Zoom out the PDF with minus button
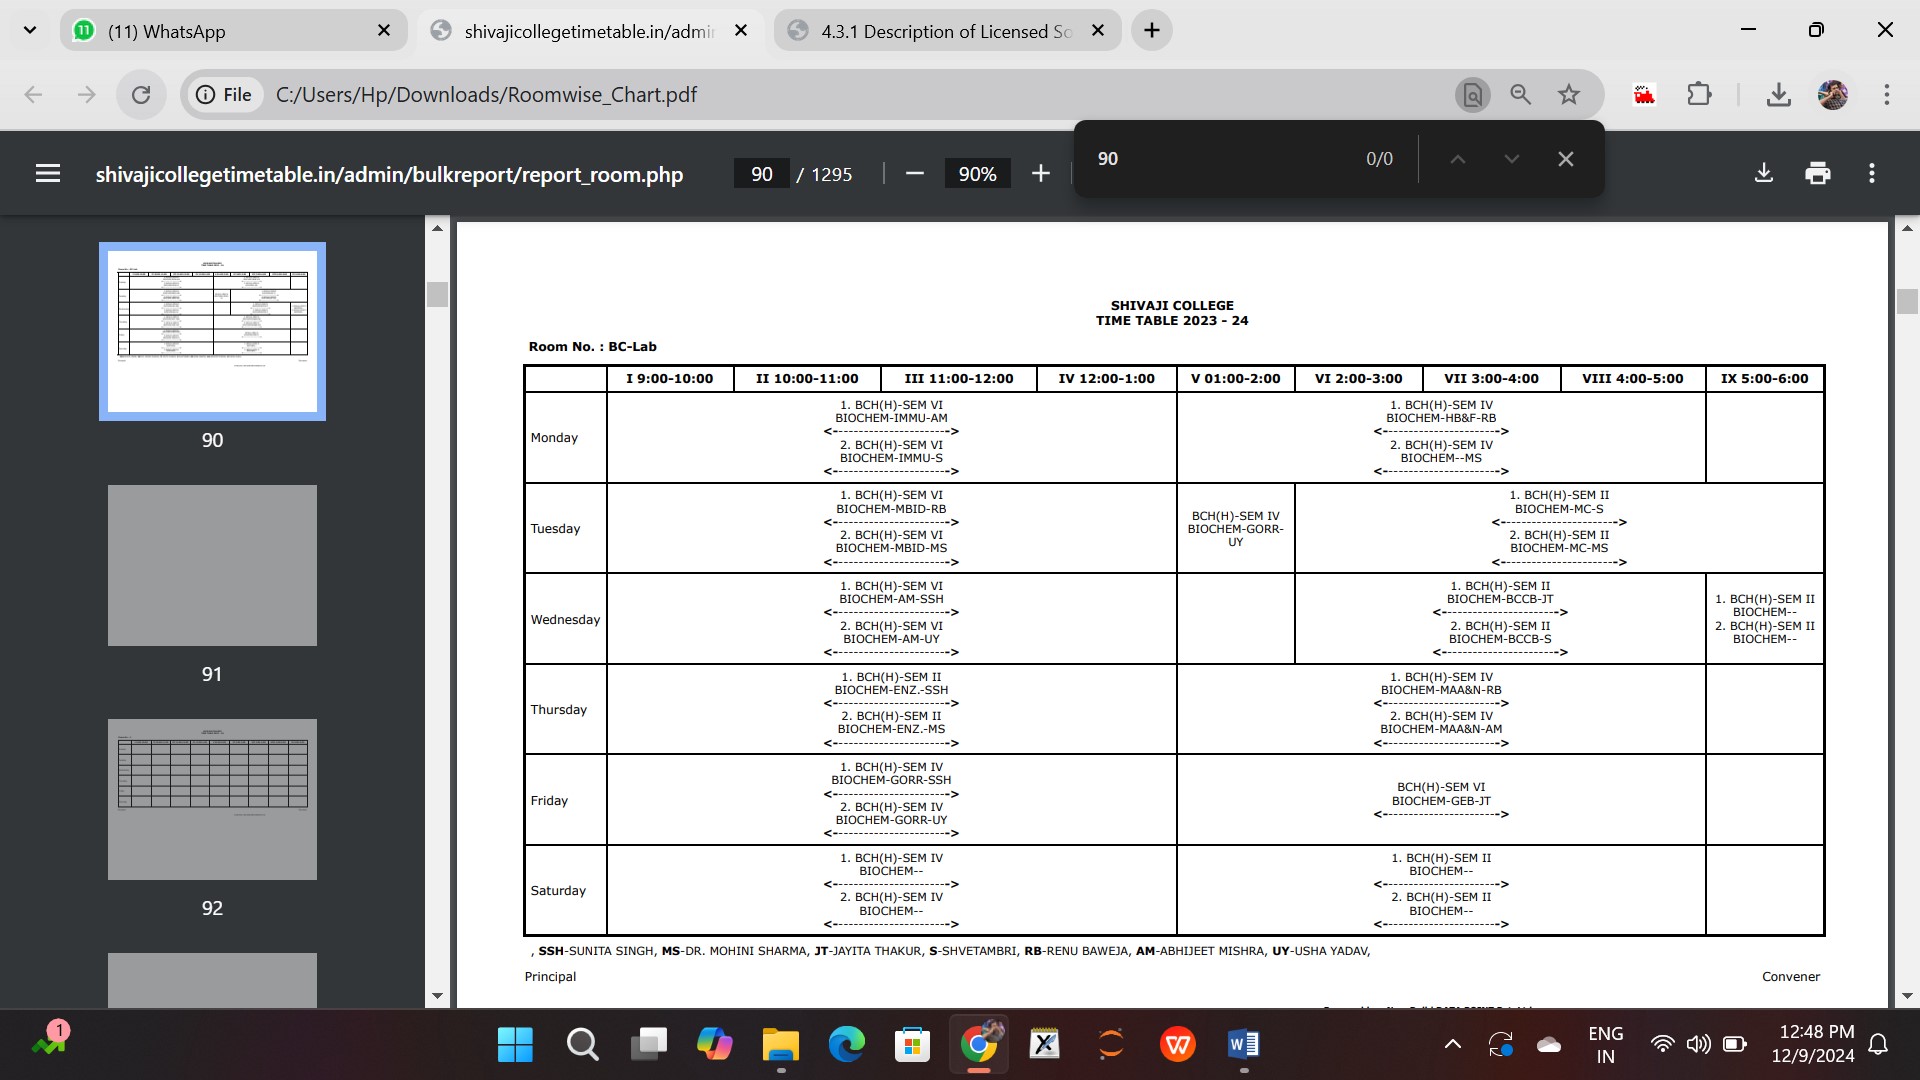Viewport: 1920px width, 1080px height. pos(914,174)
